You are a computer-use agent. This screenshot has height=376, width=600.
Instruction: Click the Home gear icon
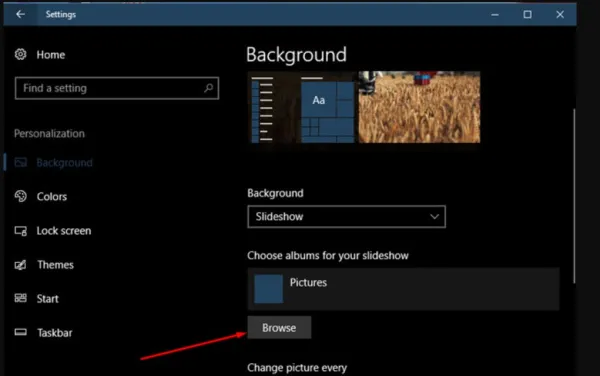click(x=21, y=54)
